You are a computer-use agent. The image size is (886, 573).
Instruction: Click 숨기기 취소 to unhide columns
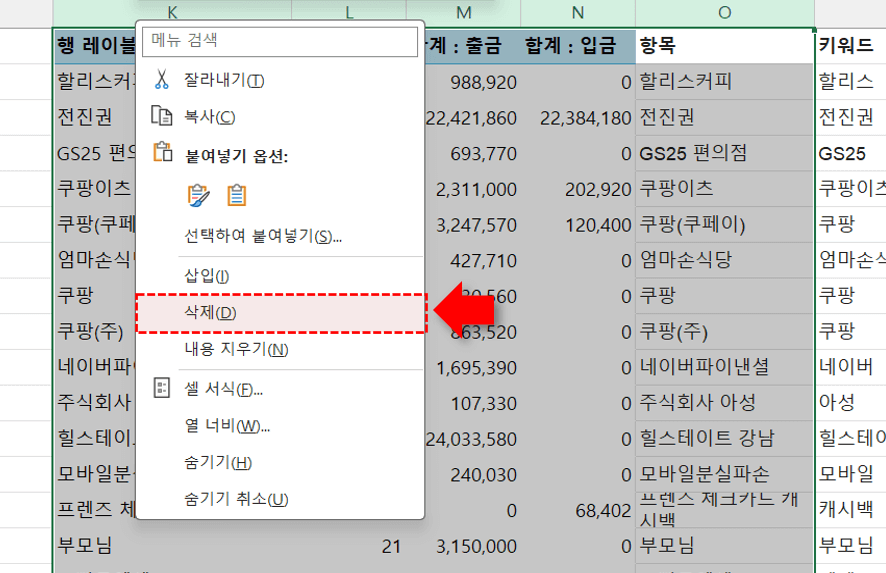[x=236, y=499]
